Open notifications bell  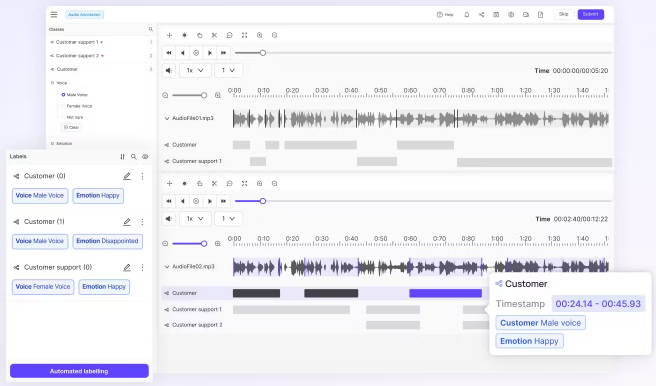466,15
